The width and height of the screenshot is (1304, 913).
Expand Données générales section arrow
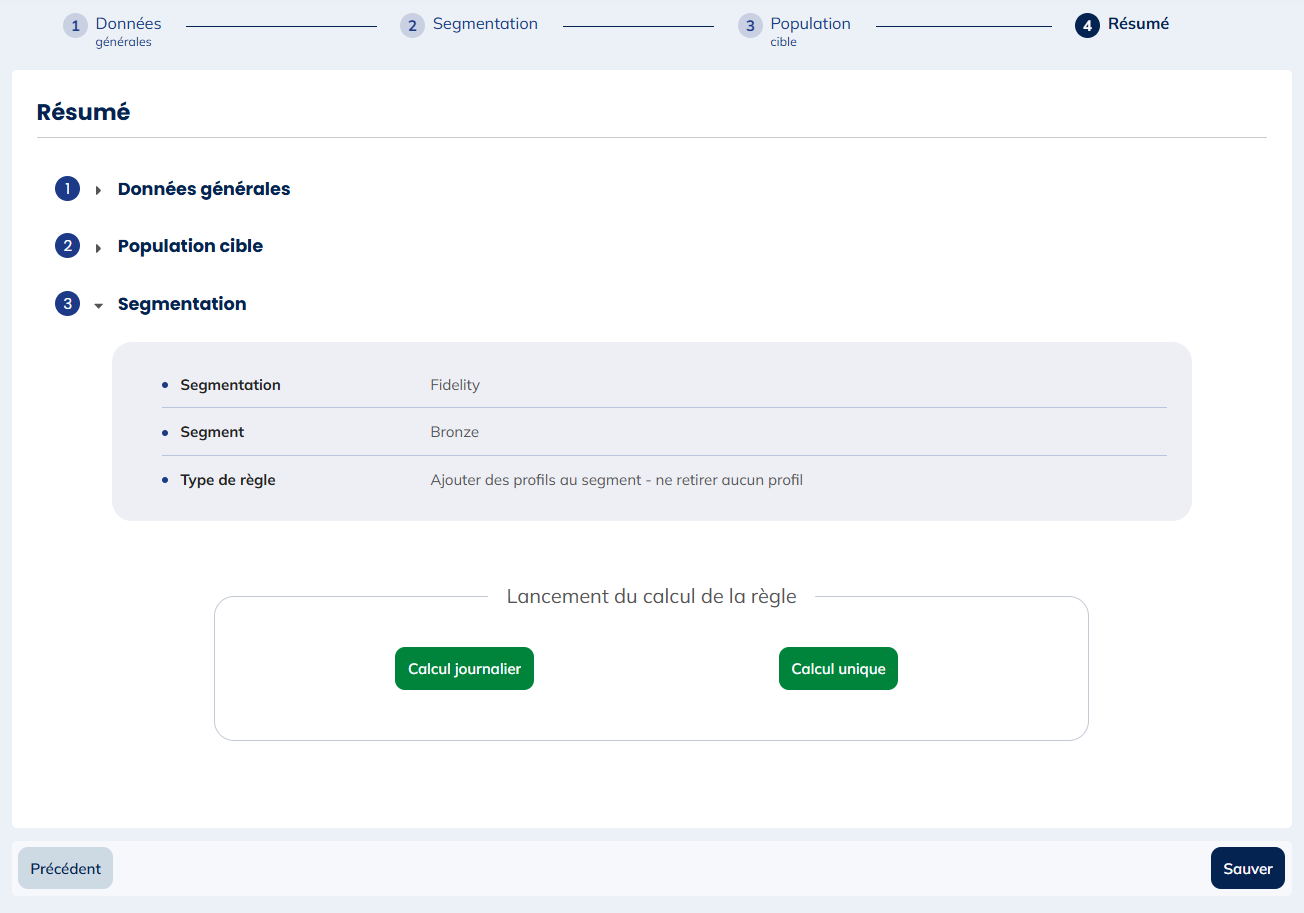click(x=98, y=190)
